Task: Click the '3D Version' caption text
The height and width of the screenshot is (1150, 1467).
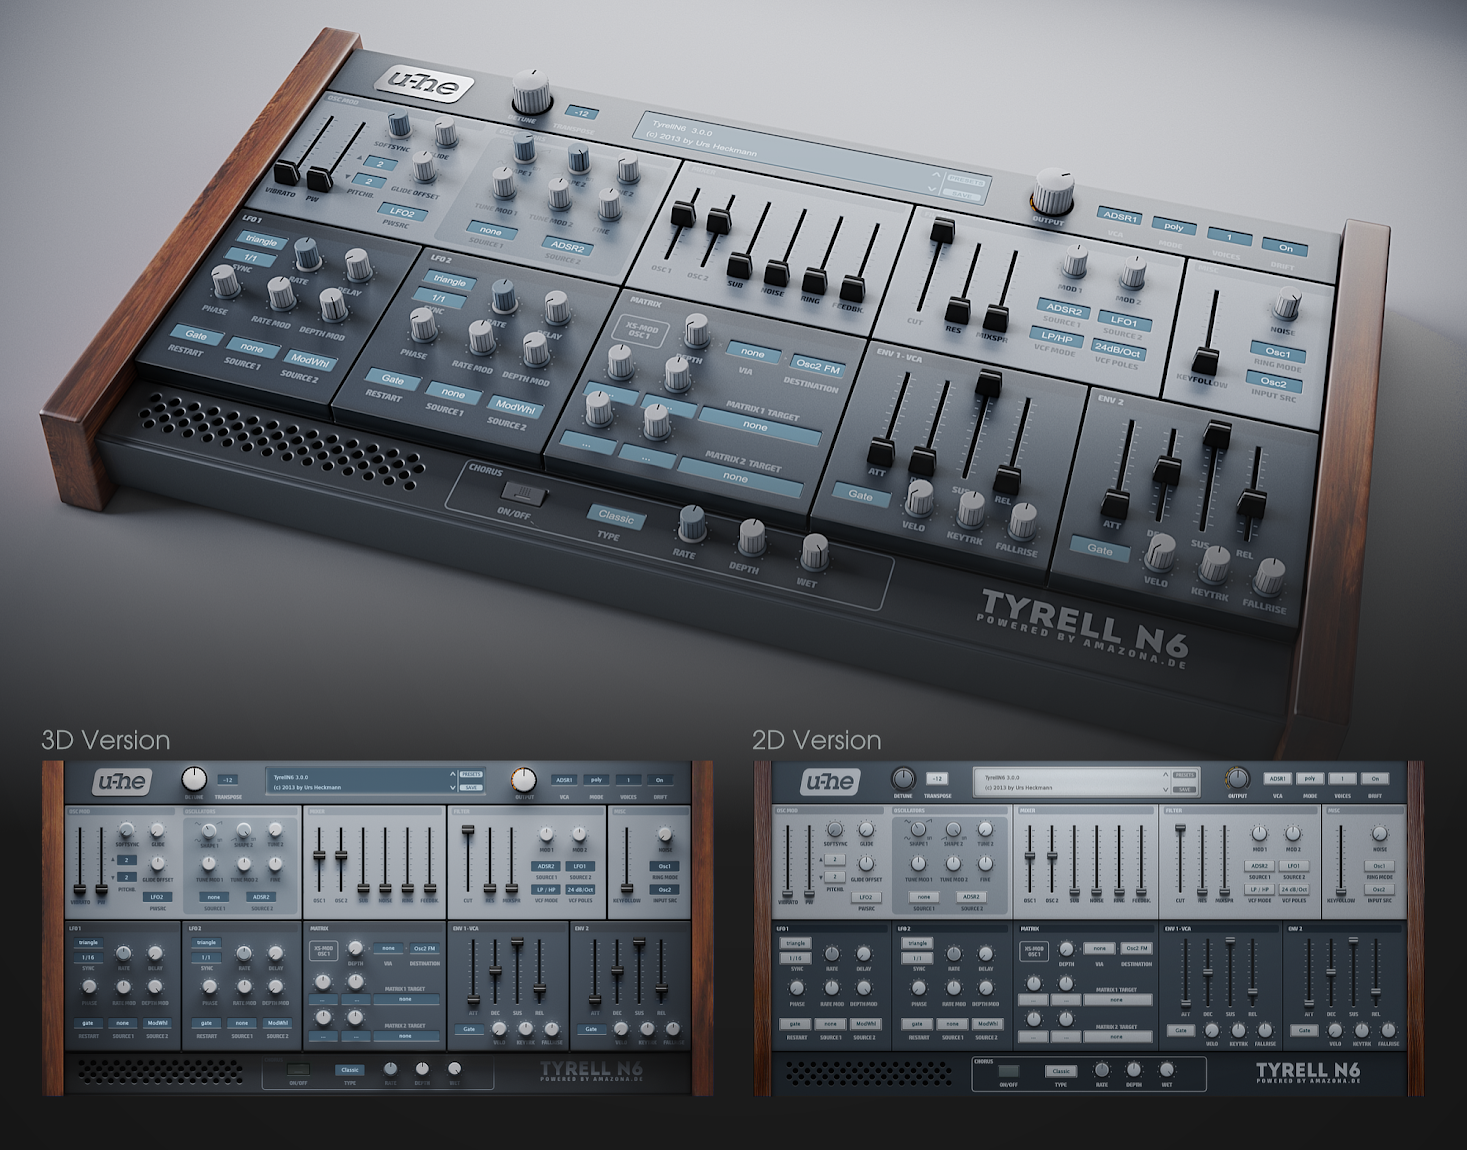Action: [106, 740]
